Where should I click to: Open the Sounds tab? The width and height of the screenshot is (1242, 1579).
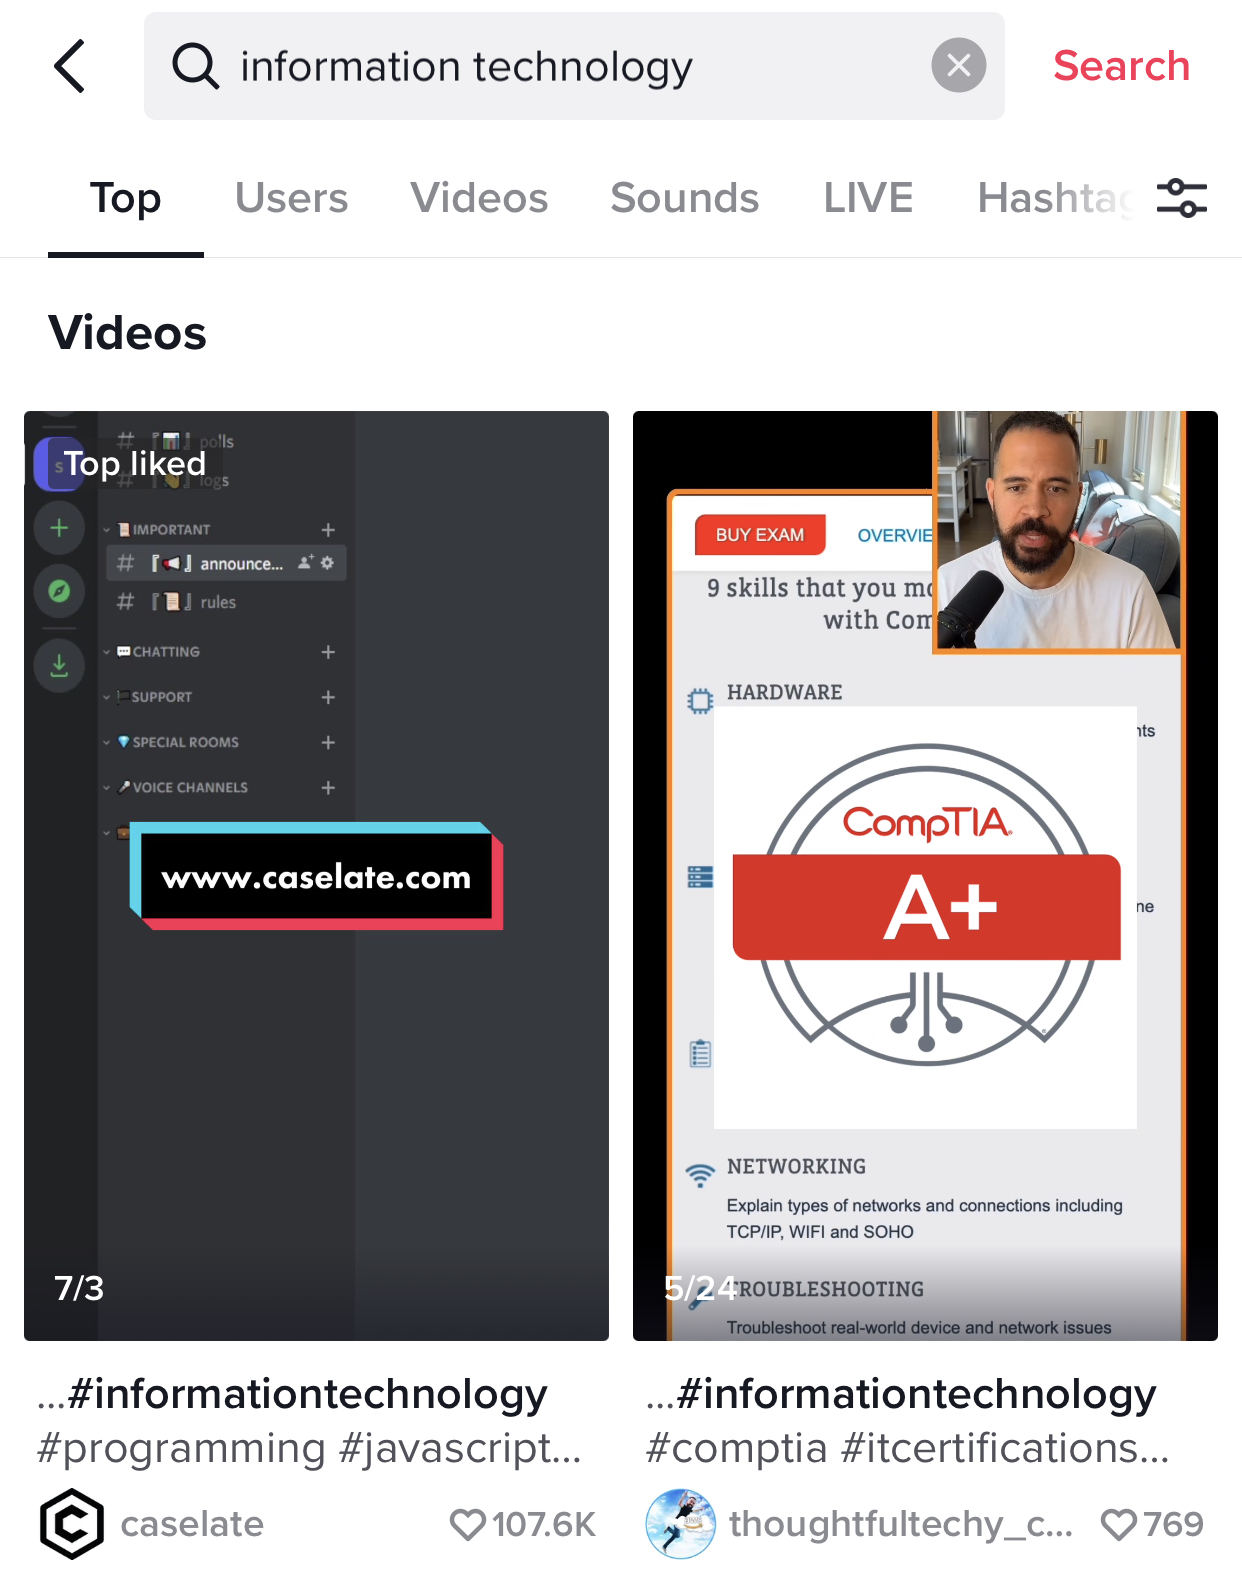point(684,198)
